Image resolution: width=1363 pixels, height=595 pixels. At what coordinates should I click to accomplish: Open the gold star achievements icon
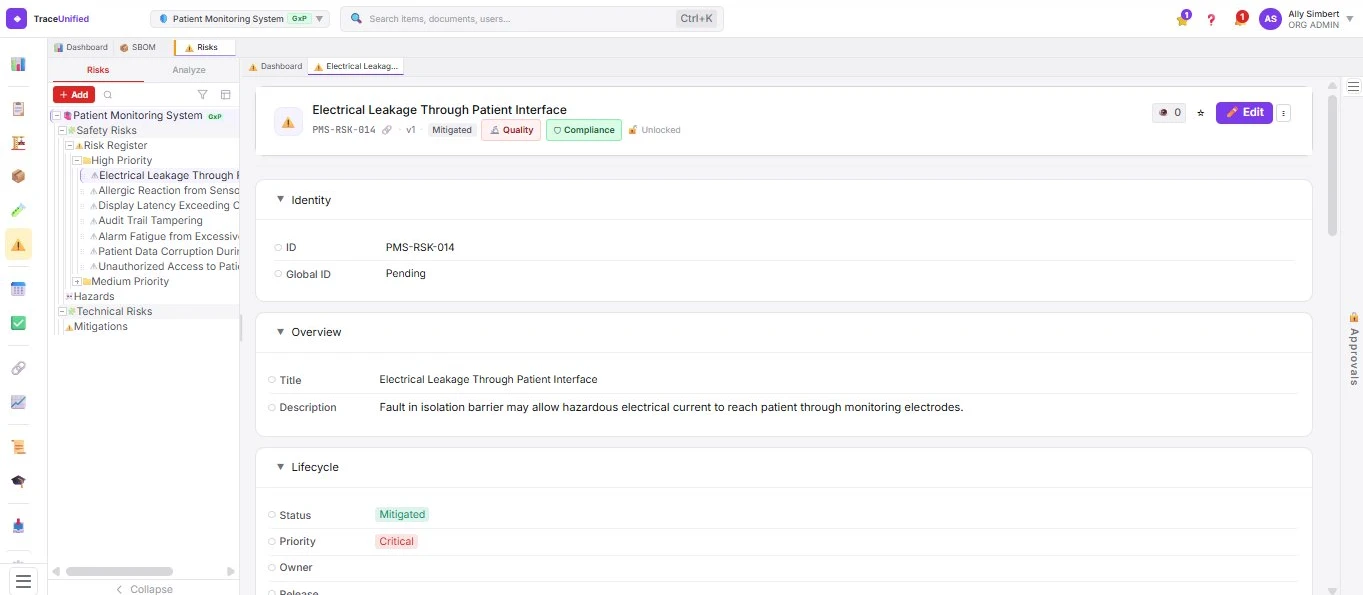(x=1183, y=19)
